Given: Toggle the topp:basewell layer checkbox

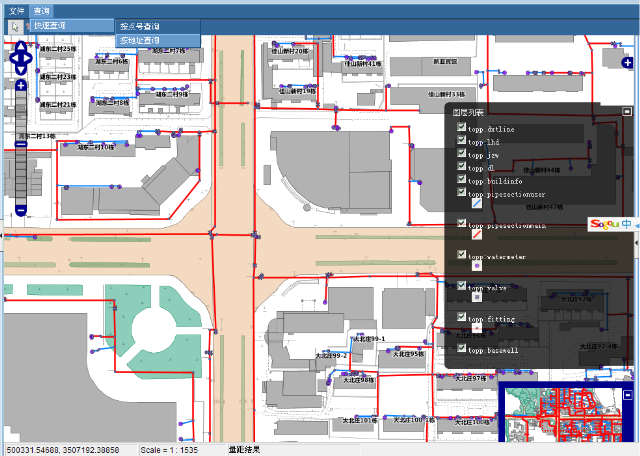Looking at the screenshot, I should point(462,348).
